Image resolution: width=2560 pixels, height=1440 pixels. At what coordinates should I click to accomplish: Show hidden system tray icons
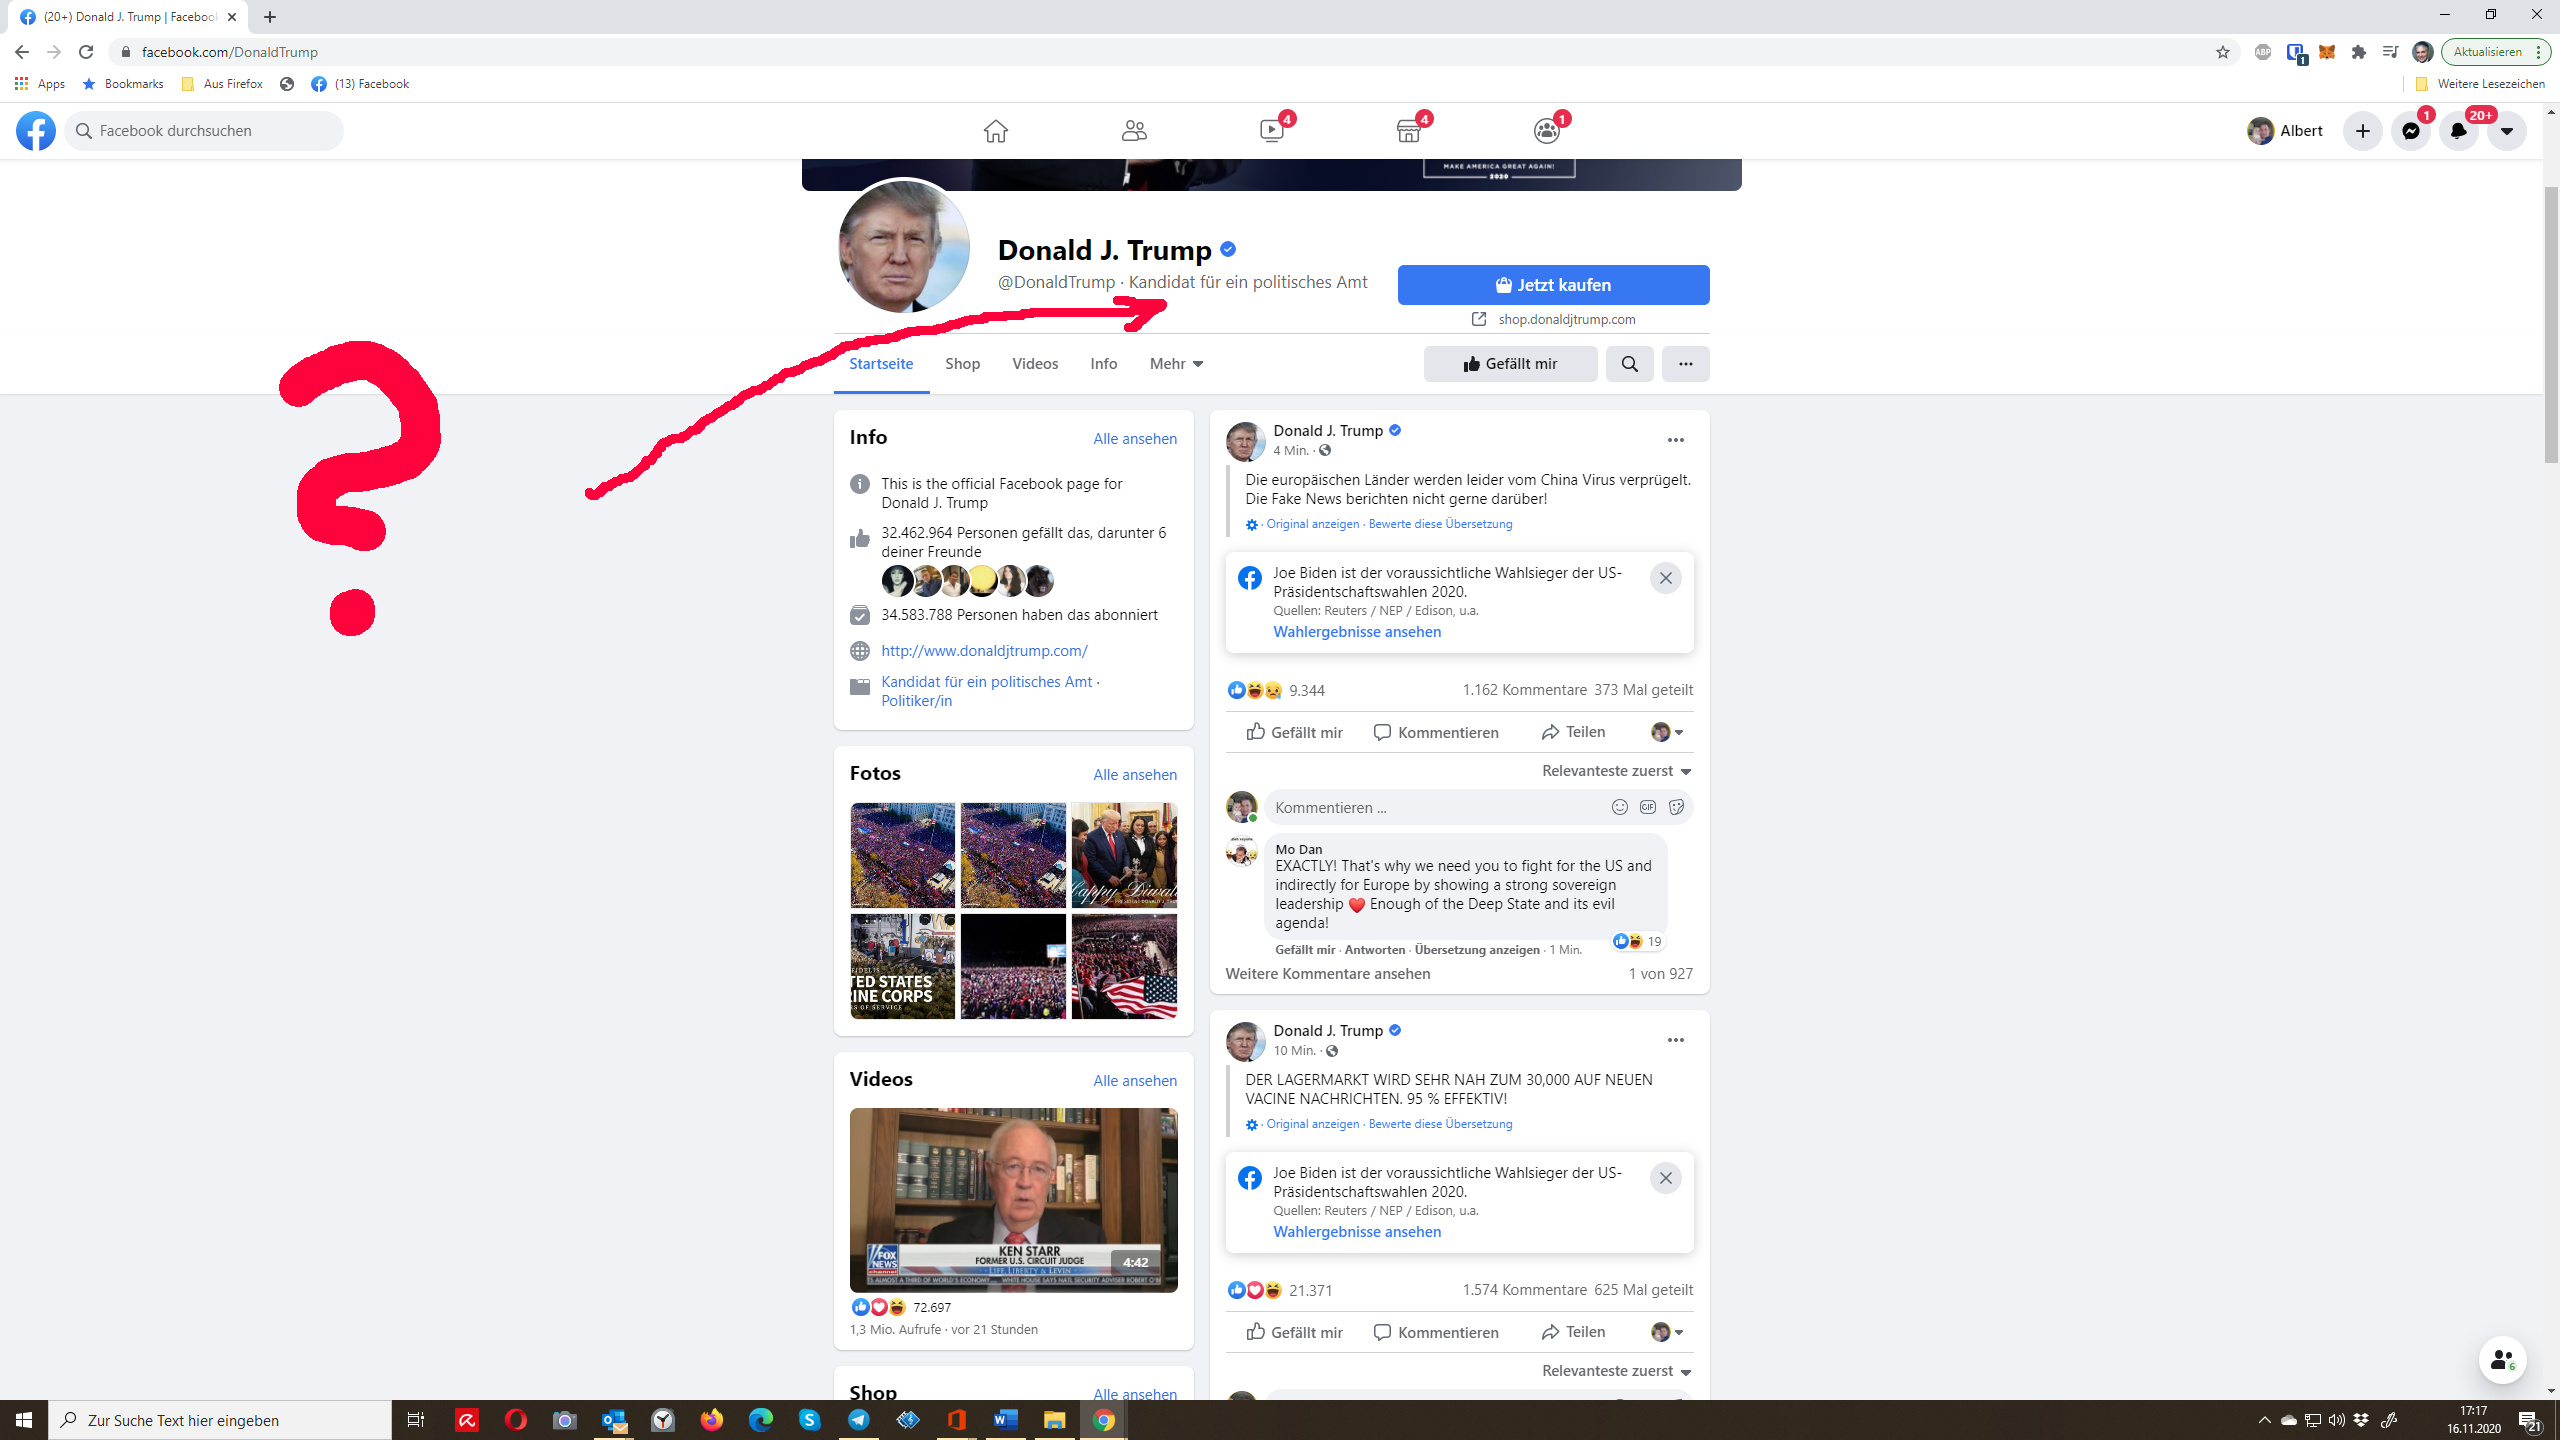pos(2265,1420)
